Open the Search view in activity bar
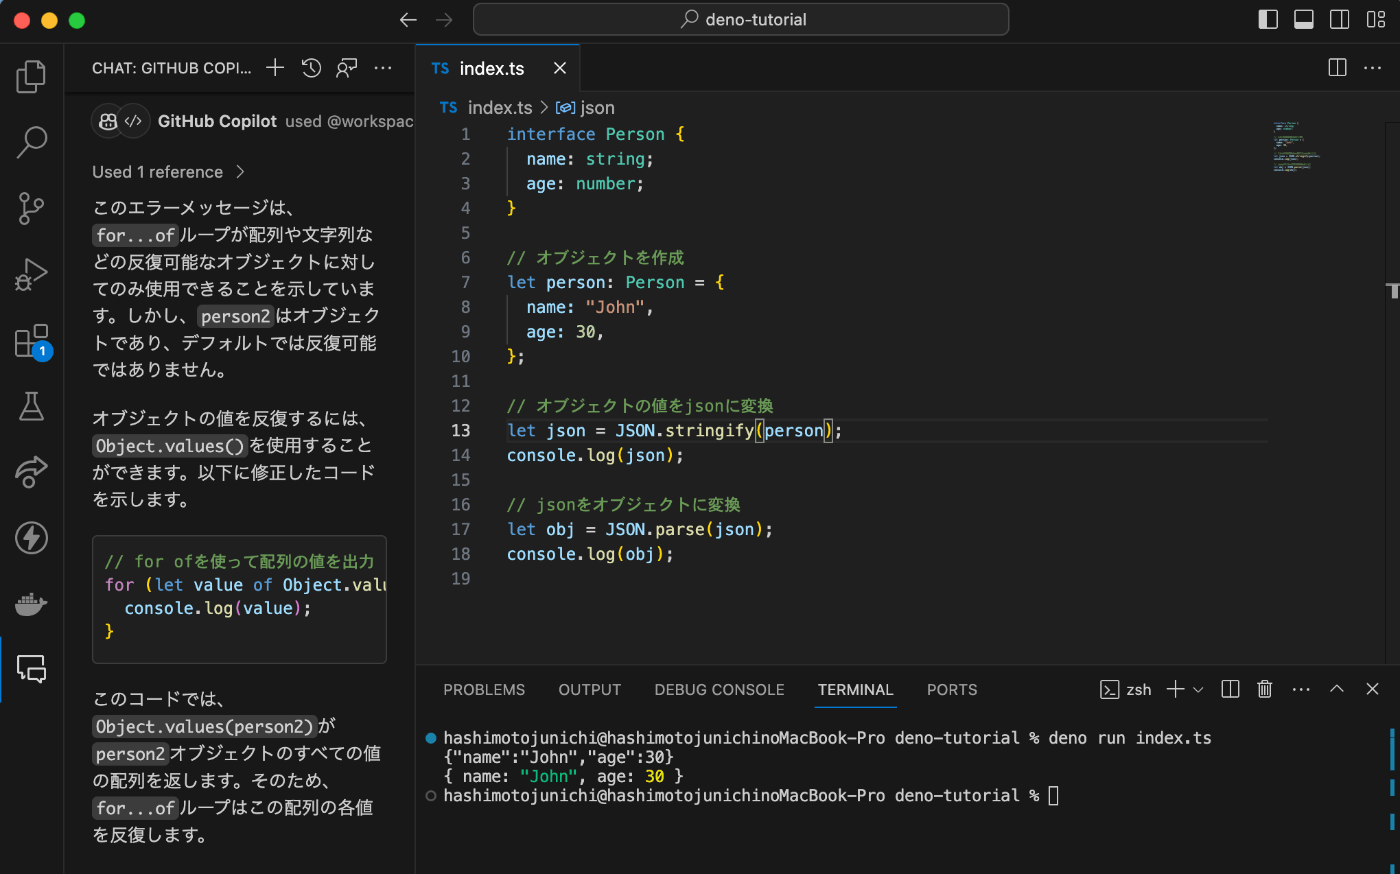The height and width of the screenshot is (874, 1400). click(31, 142)
